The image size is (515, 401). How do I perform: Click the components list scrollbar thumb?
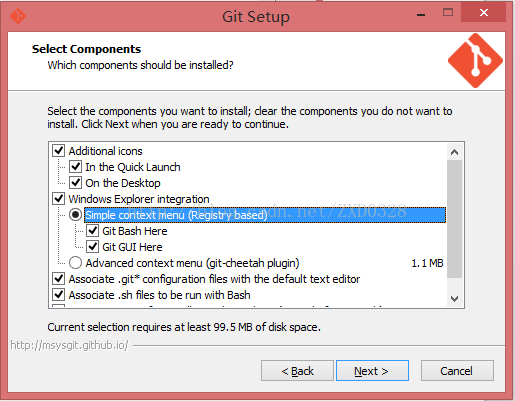(x=454, y=219)
